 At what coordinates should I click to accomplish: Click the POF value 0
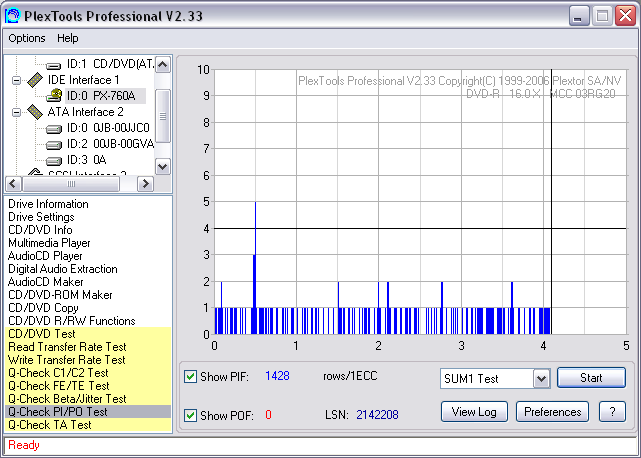pyautogui.click(x=268, y=415)
